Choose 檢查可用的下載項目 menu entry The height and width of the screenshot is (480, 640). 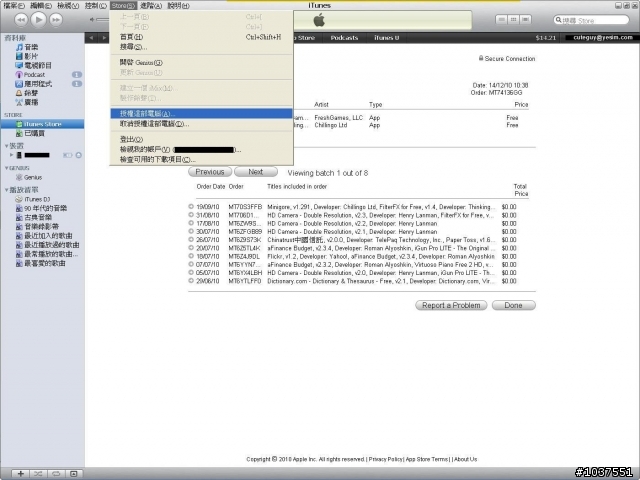[x=201, y=159]
